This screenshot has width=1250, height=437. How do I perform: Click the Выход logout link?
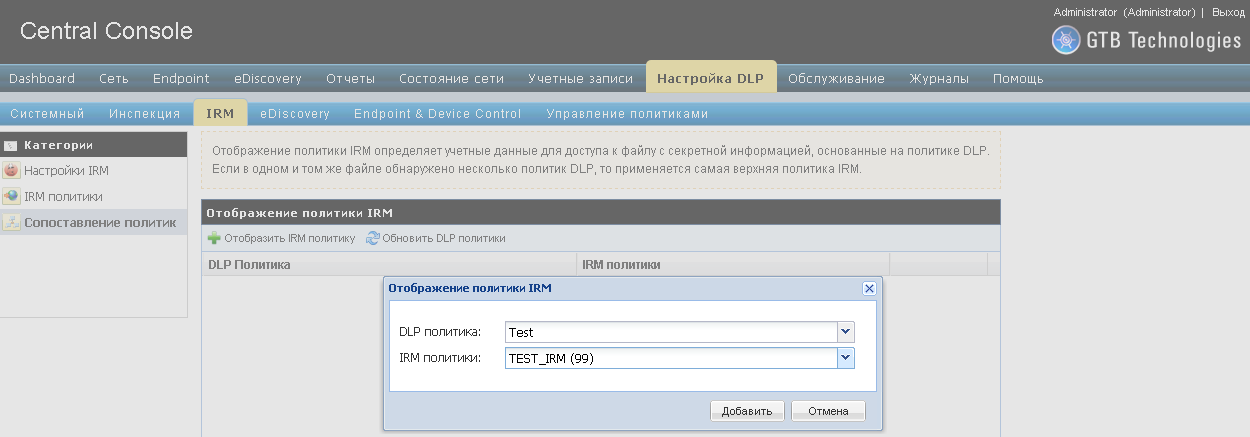tap(1228, 12)
